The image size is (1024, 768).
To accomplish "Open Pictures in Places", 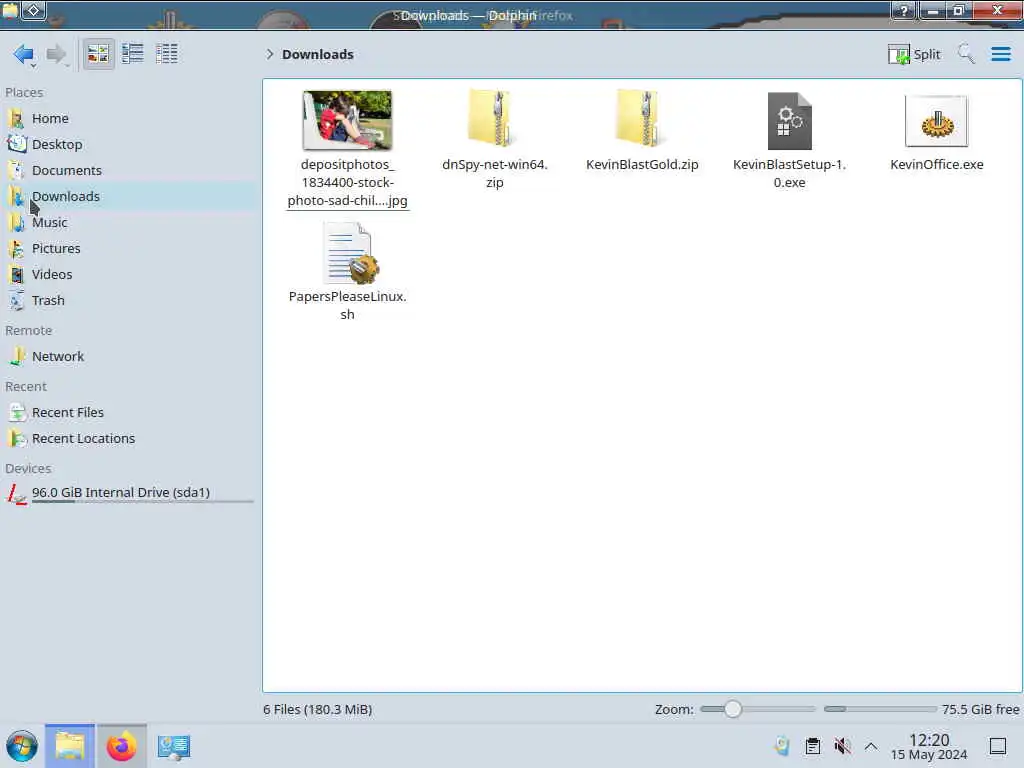I will tap(128, 249).
